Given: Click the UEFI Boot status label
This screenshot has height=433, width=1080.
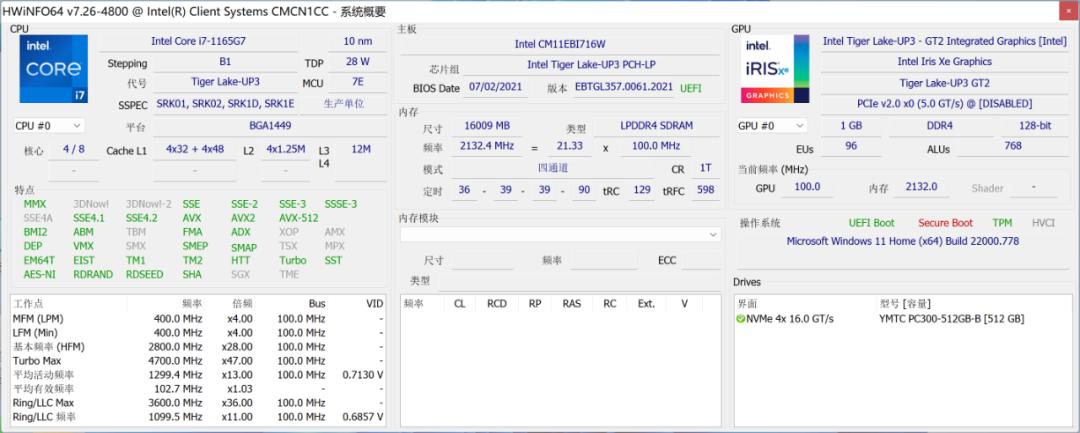Looking at the screenshot, I should (x=871, y=223).
